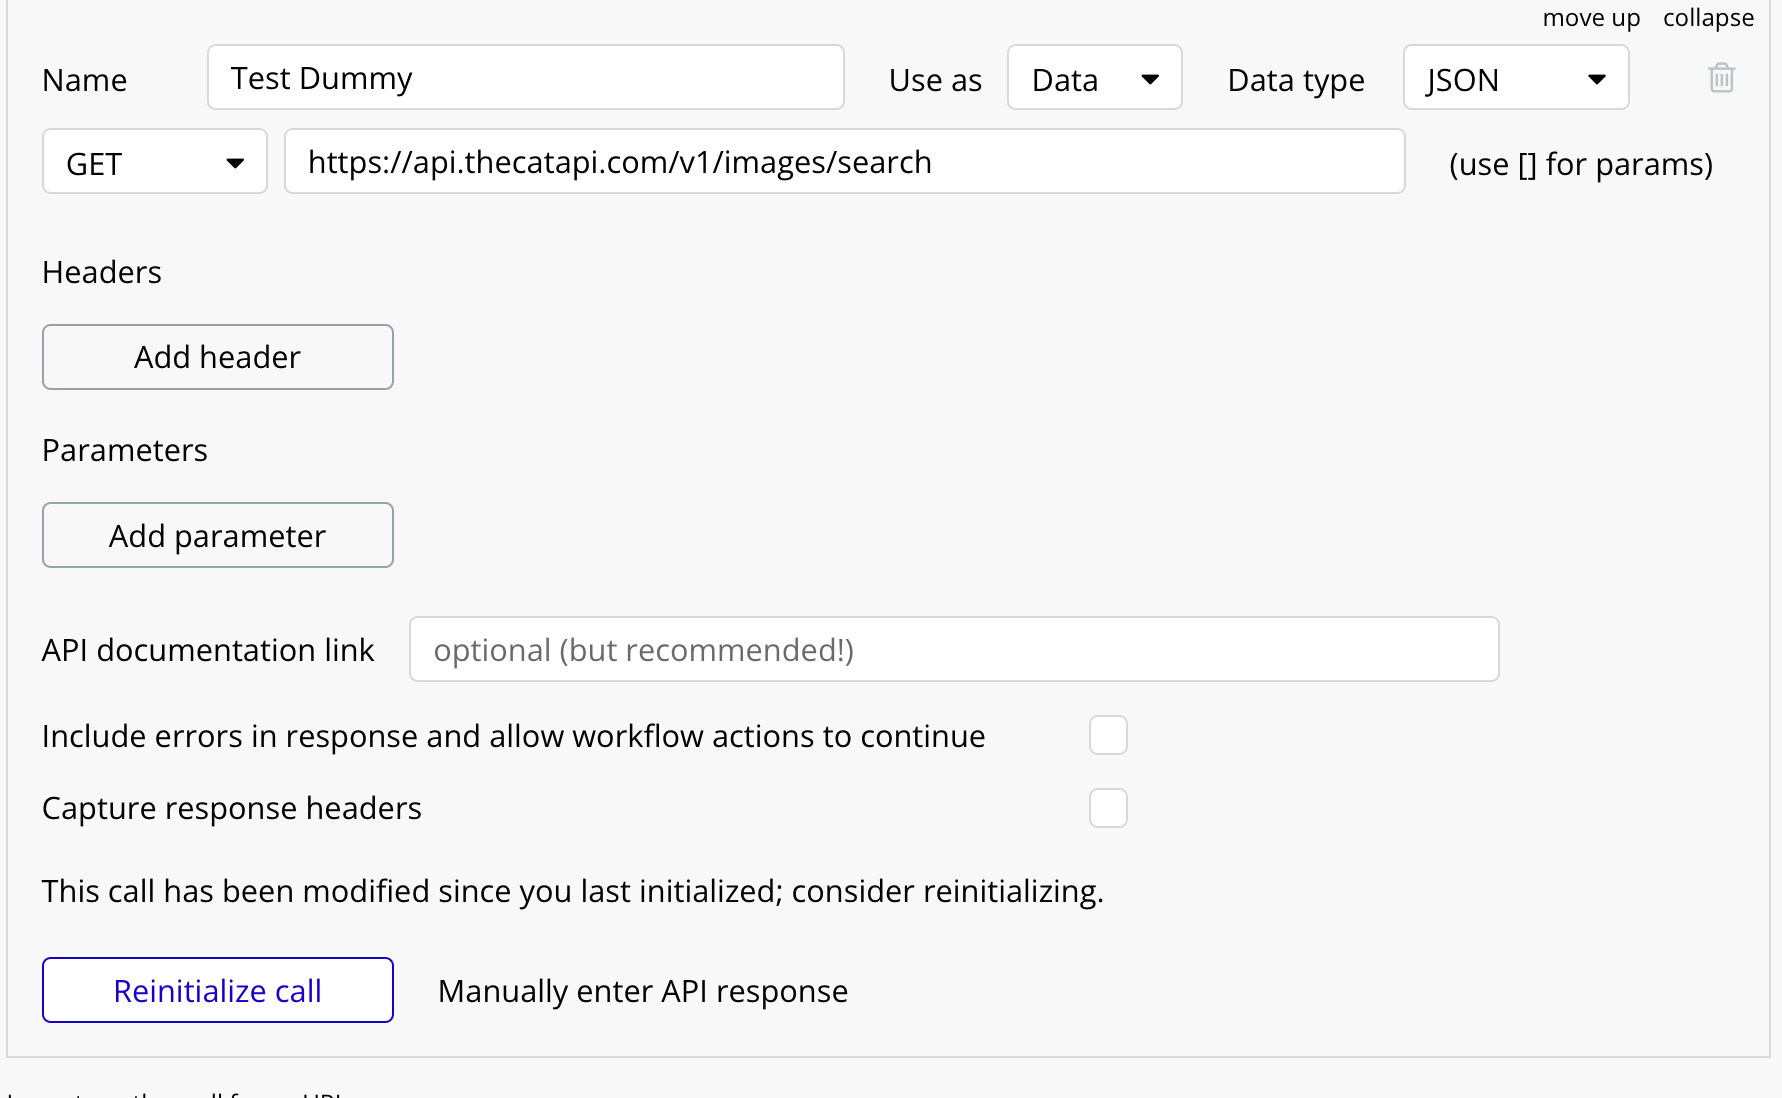Click Manually enter API response link

[x=642, y=990]
